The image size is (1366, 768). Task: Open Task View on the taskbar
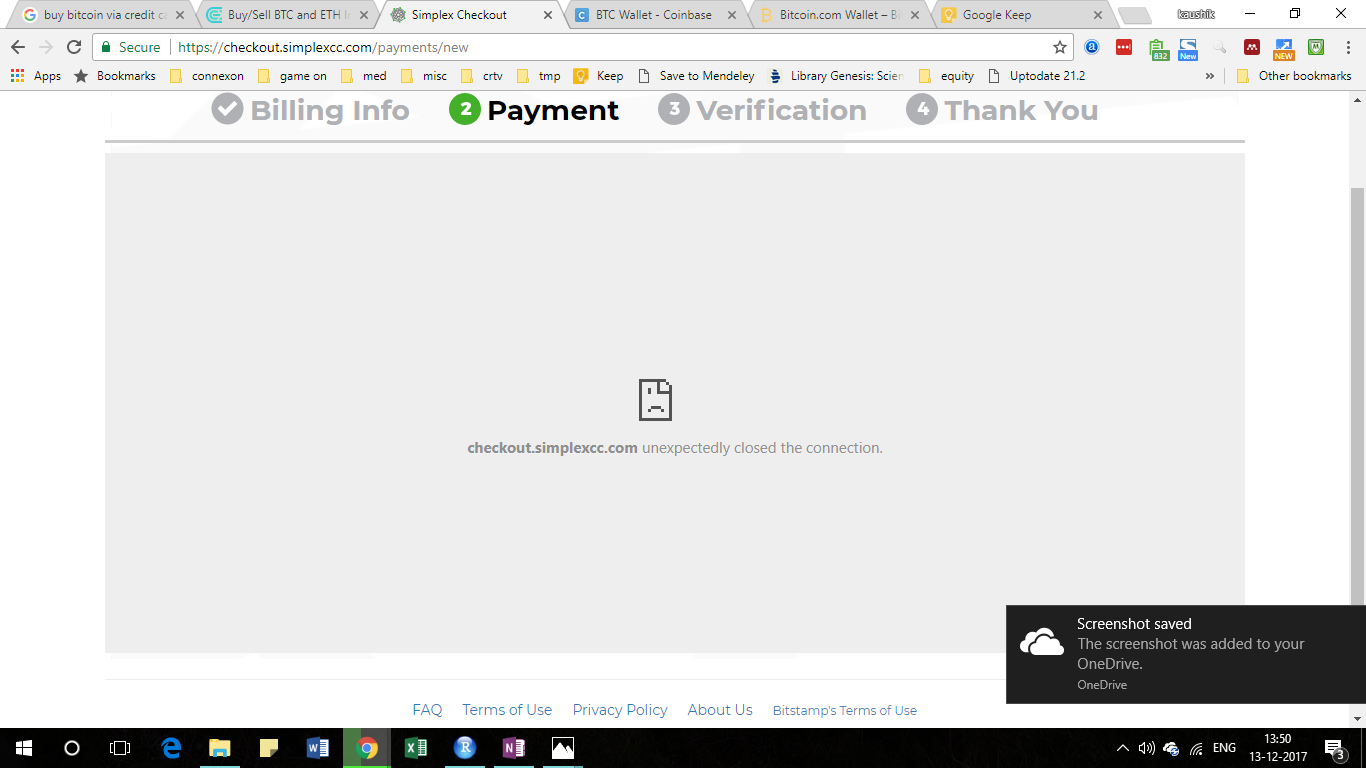coord(120,748)
